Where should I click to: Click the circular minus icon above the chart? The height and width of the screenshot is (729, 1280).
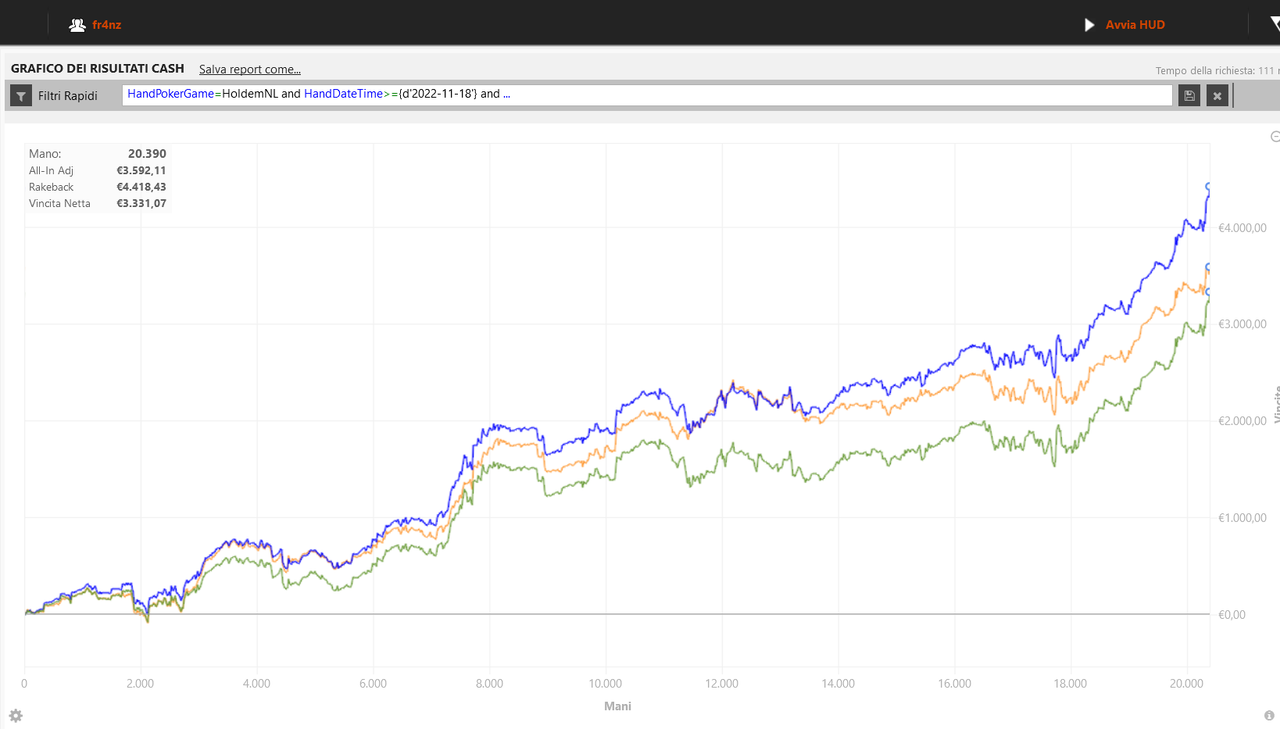coord(1274,136)
